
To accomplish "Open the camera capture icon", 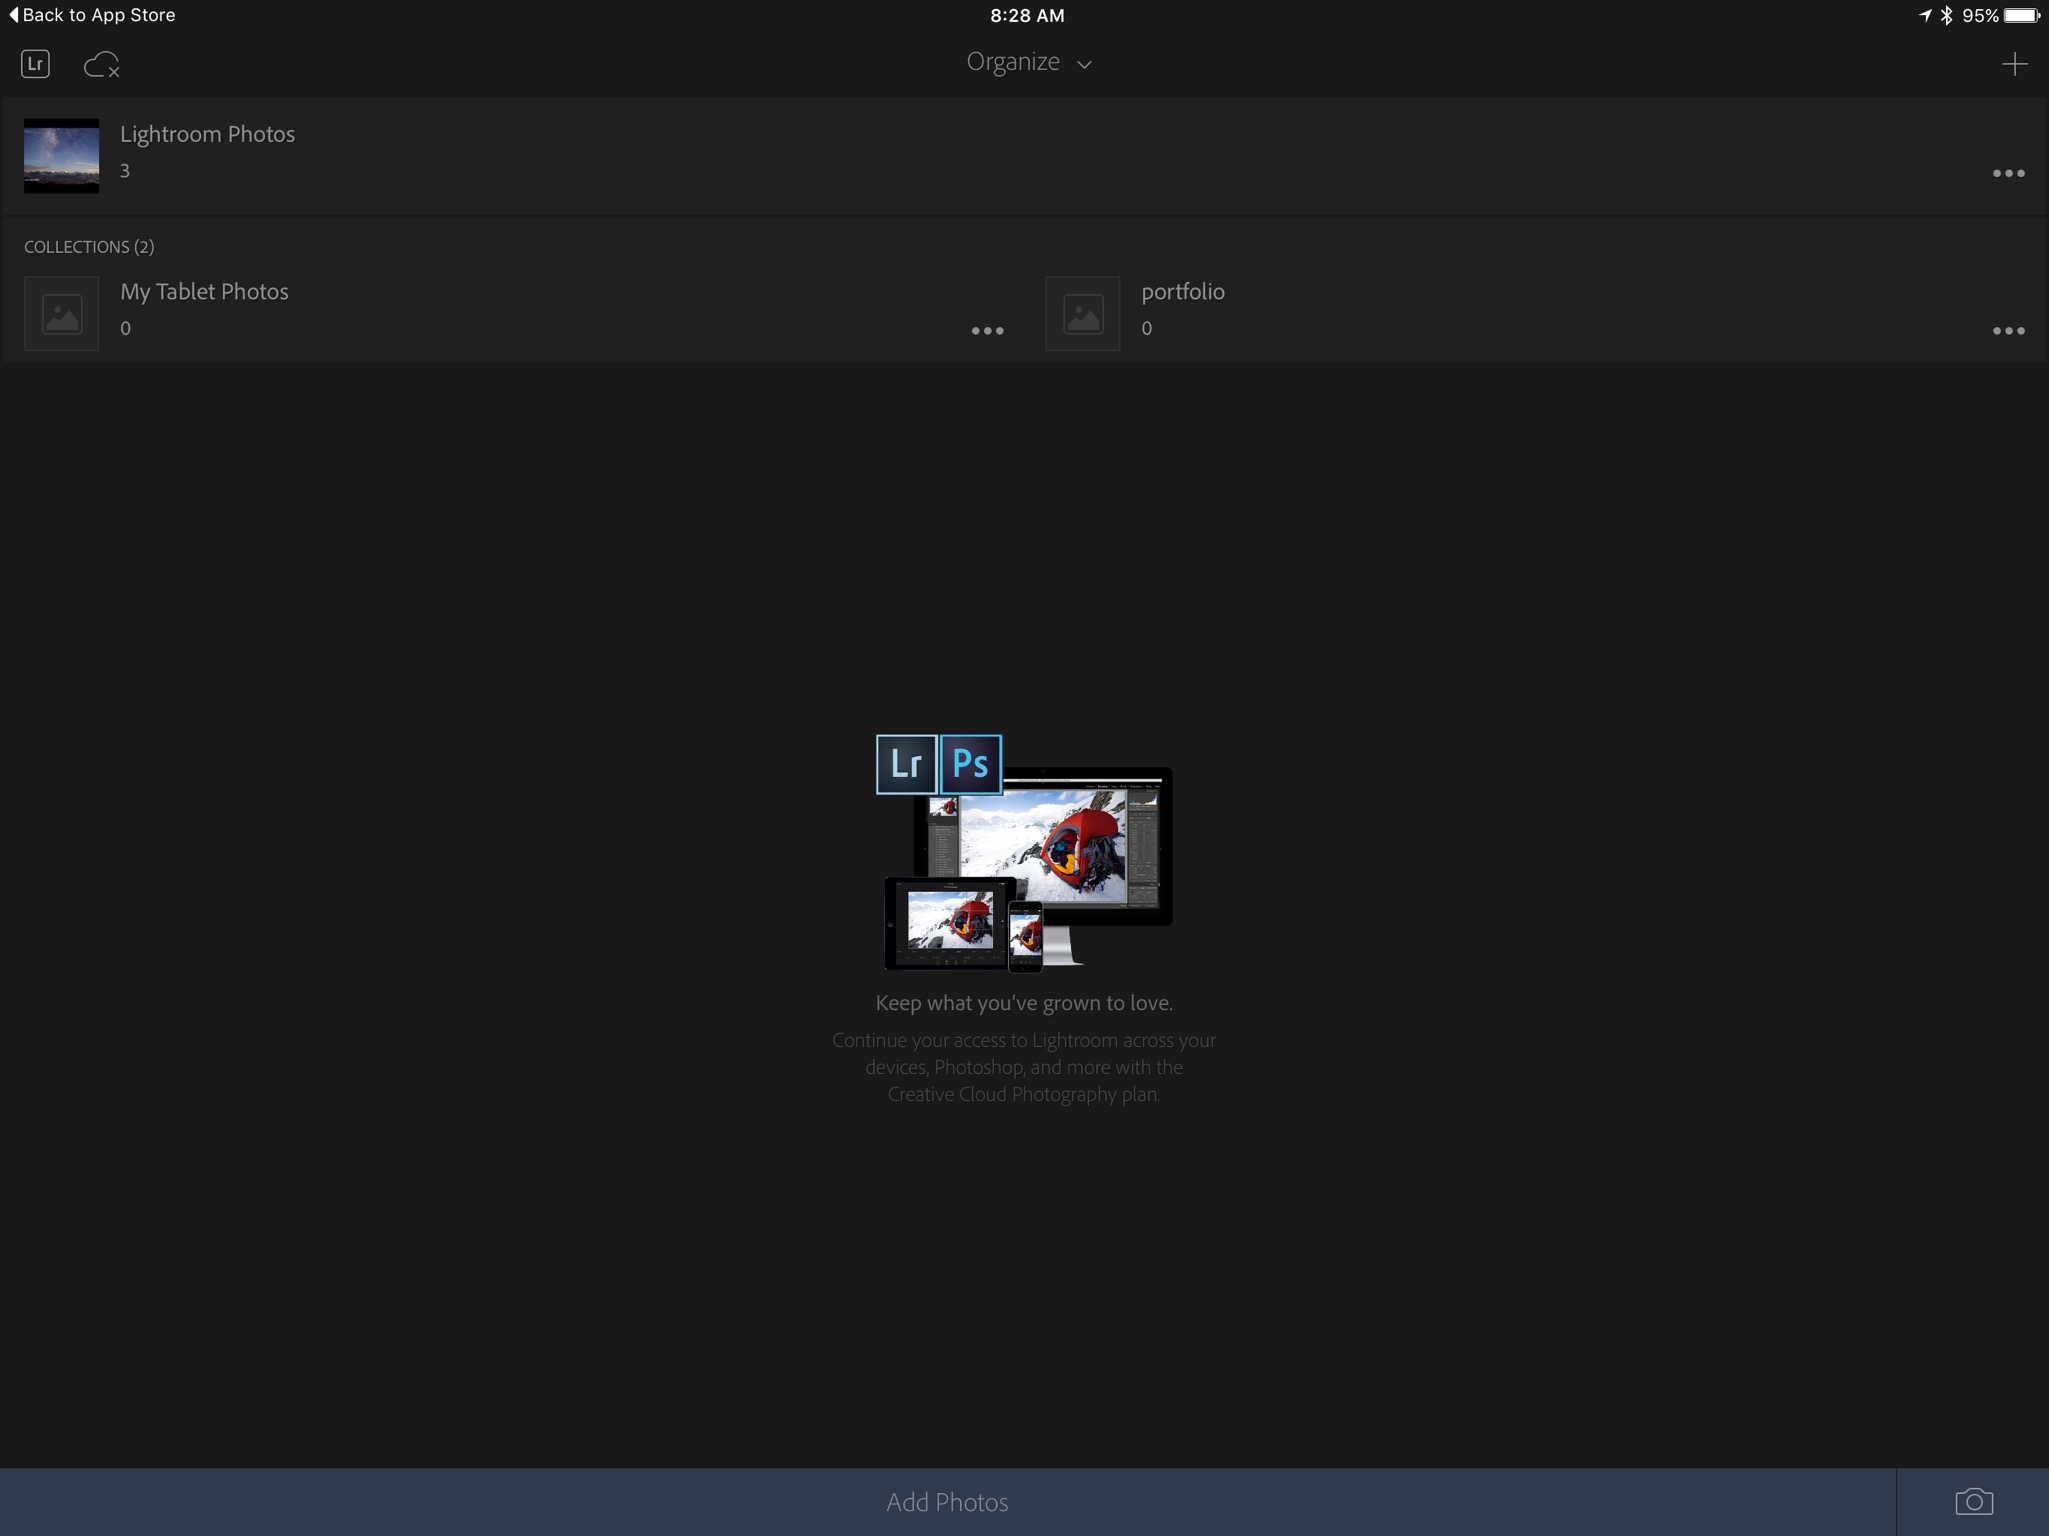I will point(1973,1502).
